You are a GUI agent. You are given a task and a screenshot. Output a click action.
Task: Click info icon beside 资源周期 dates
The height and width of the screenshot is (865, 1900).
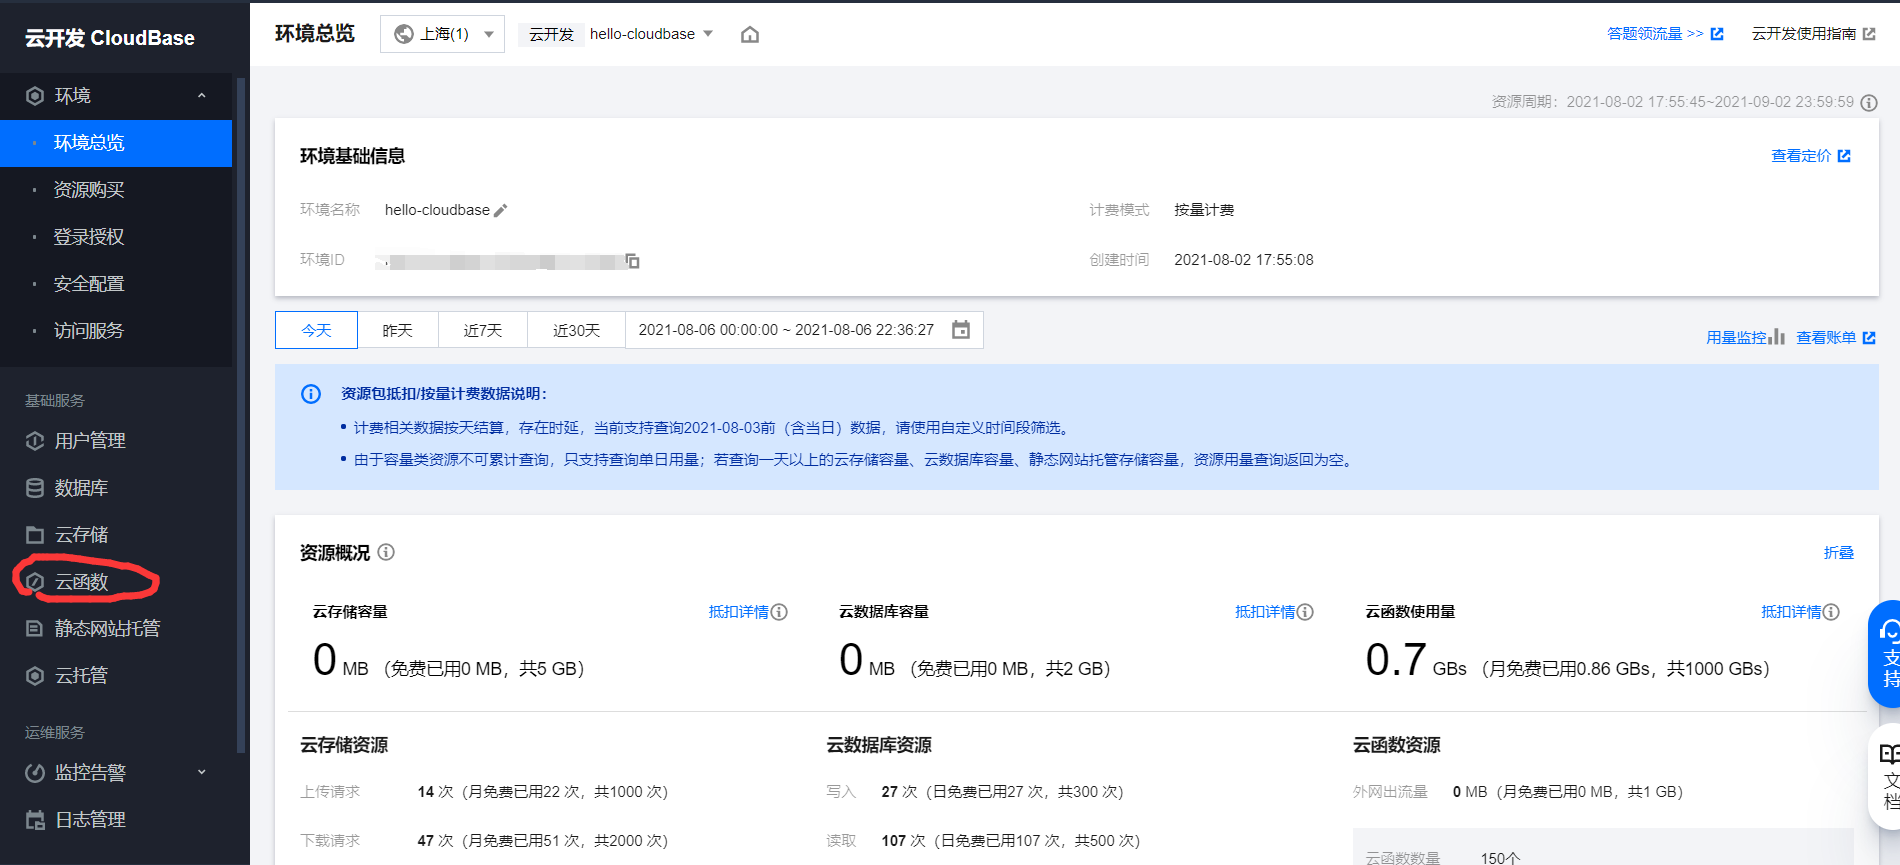1868,103
